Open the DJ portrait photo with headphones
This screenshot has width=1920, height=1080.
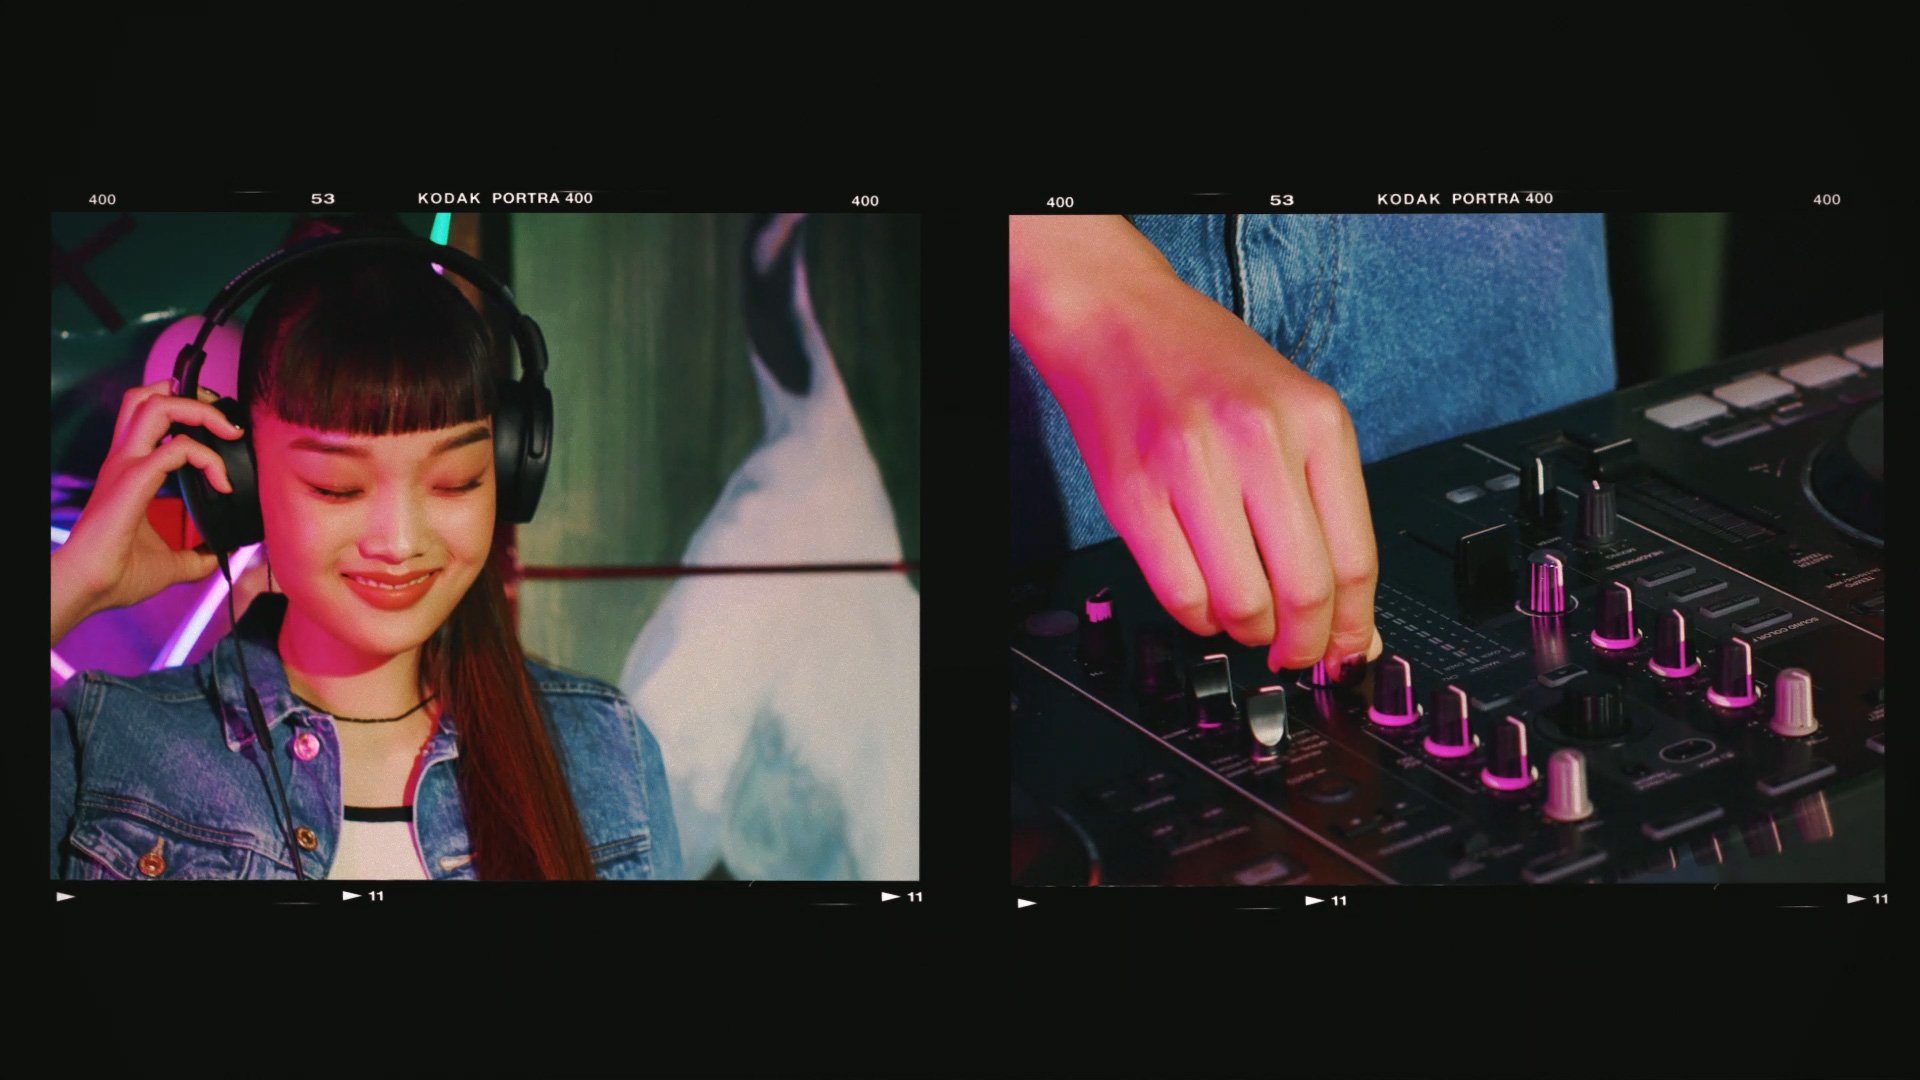tap(485, 546)
